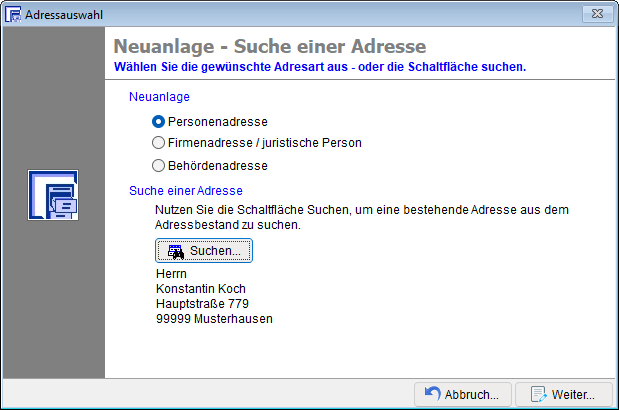Click the street line Hauptstraße 779
The height and width of the screenshot is (410, 619).
203,303
